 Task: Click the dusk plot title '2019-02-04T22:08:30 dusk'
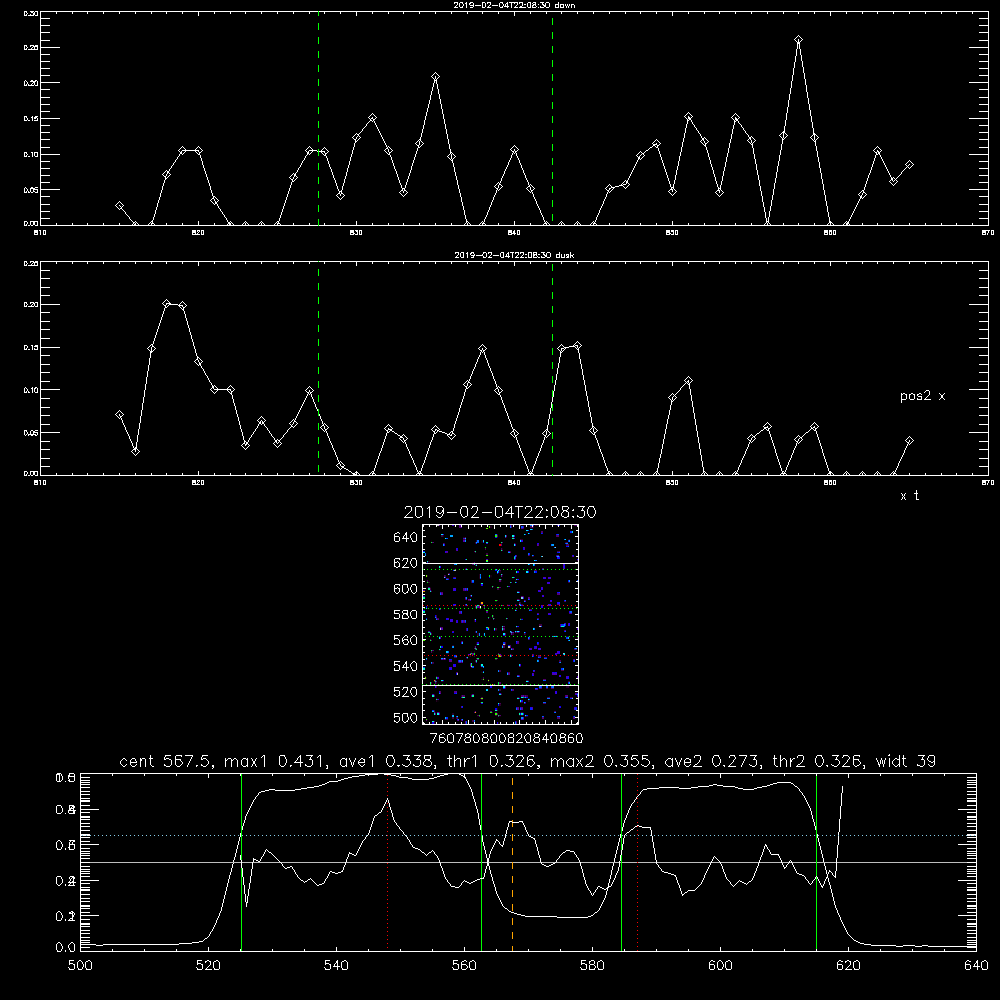(x=514, y=255)
